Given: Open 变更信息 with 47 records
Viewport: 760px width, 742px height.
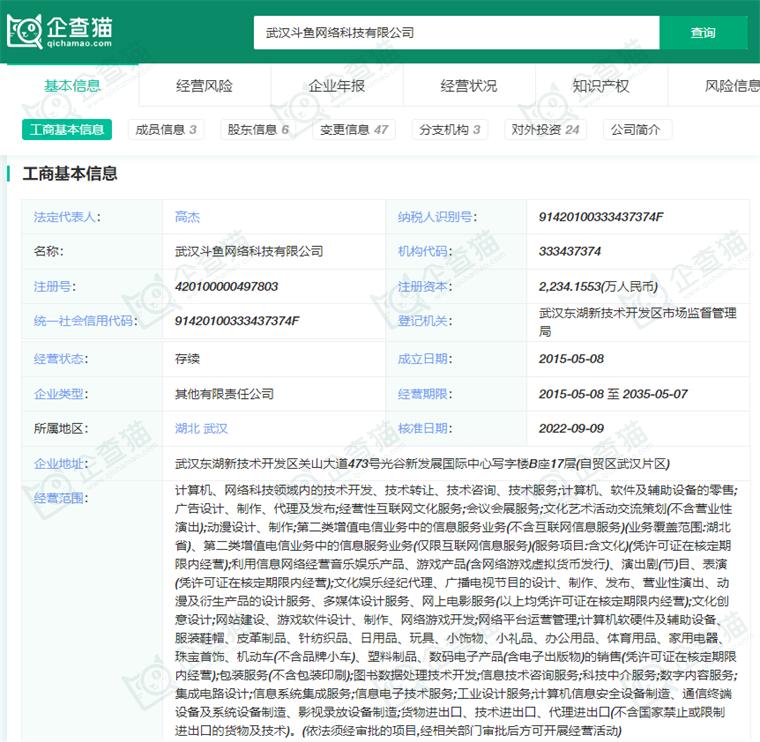Looking at the screenshot, I should [353, 130].
